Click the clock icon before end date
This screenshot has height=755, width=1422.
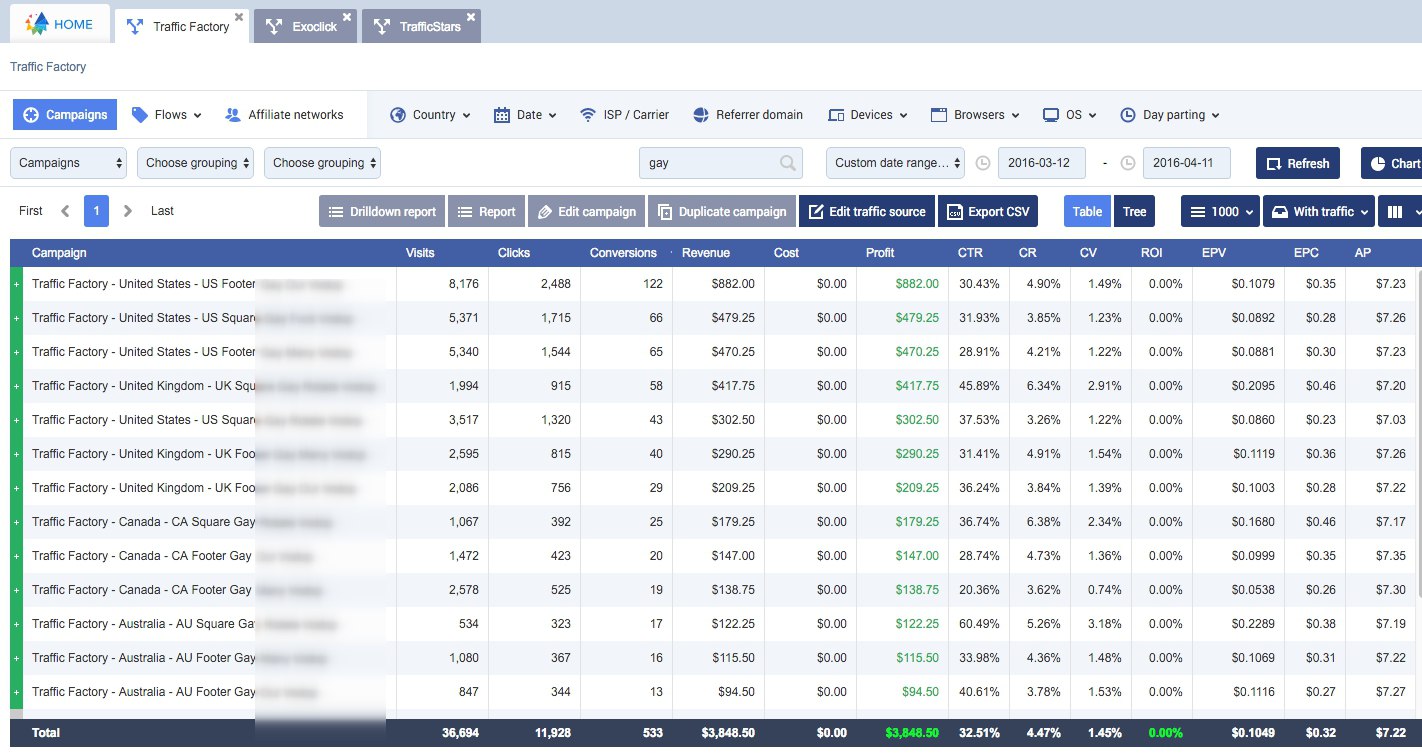1128,163
